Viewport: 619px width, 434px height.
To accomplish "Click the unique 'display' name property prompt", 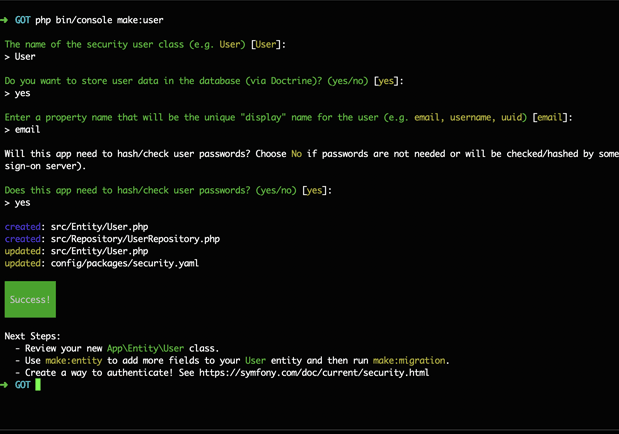I will click(x=288, y=117).
